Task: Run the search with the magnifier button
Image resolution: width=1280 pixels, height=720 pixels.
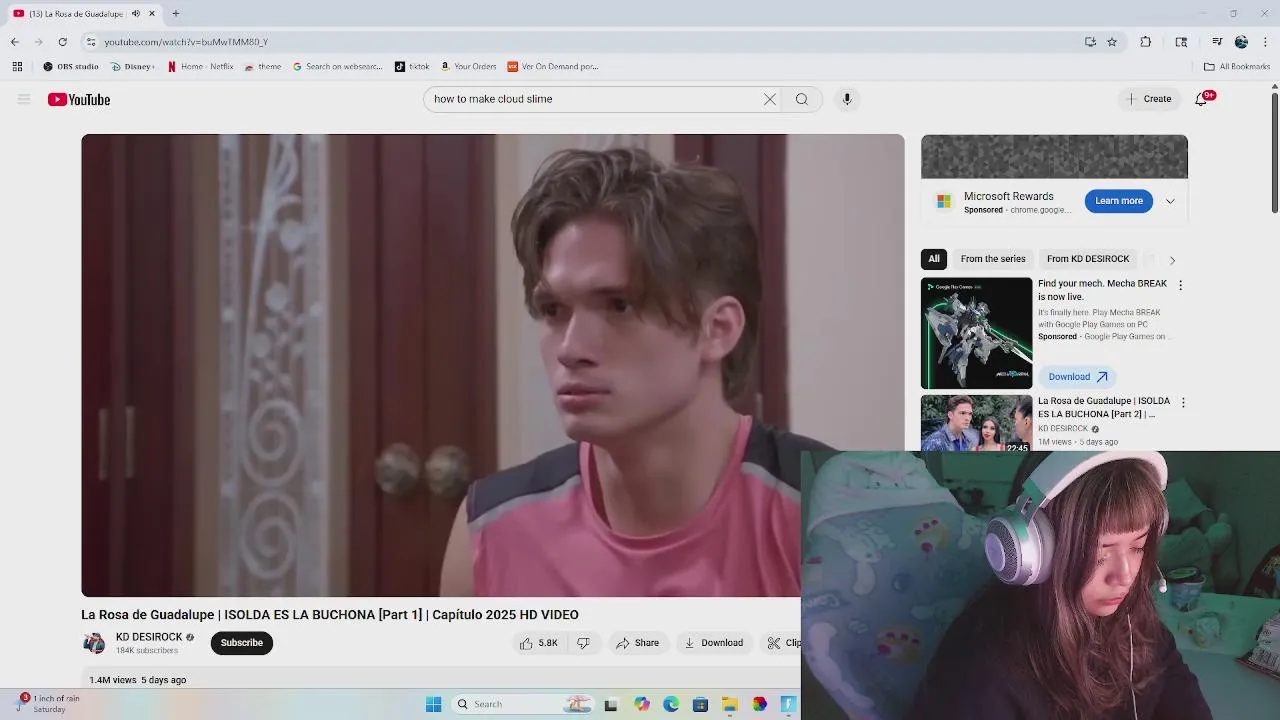Action: [x=802, y=99]
